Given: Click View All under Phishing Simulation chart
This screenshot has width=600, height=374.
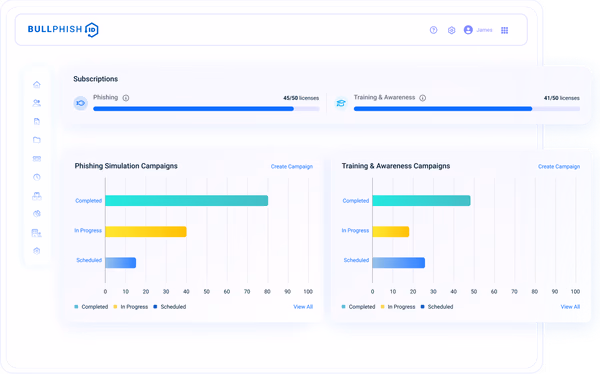Looking at the screenshot, I should 303,307.
